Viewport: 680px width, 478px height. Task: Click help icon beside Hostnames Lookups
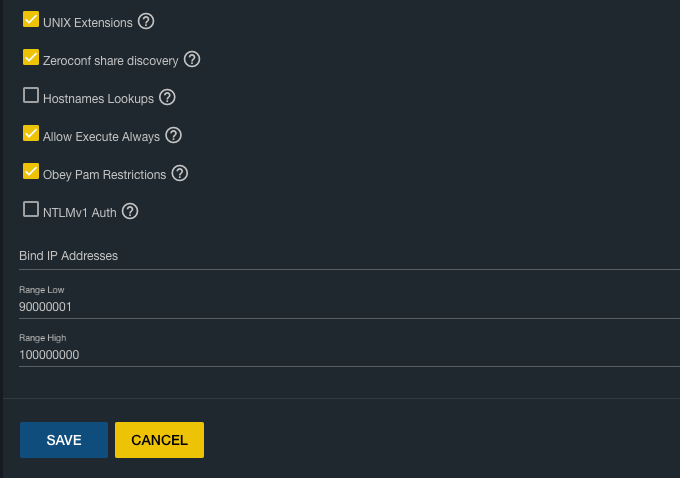pyautogui.click(x=167, y=97)
